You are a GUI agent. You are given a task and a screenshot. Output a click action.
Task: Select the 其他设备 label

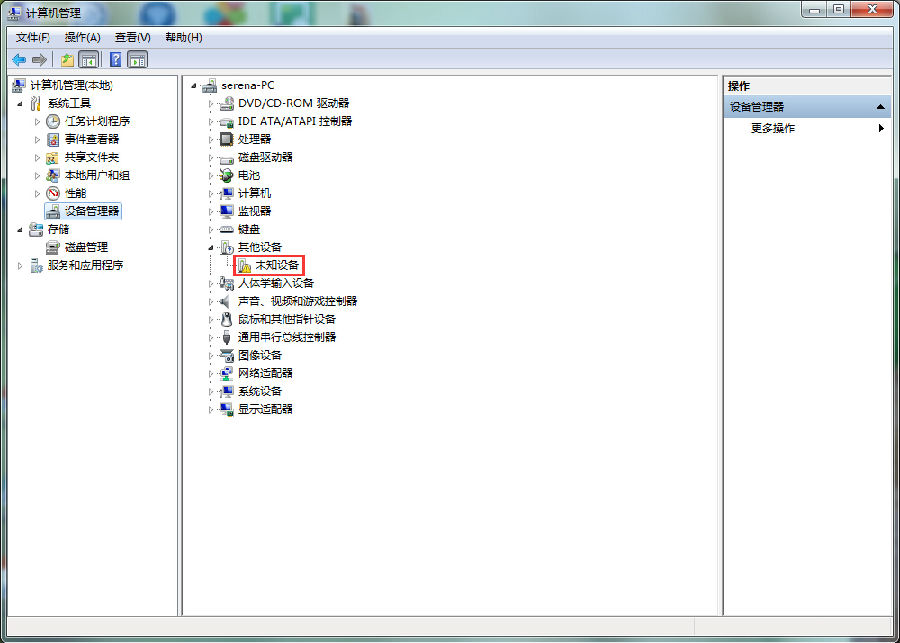point(260,247)
